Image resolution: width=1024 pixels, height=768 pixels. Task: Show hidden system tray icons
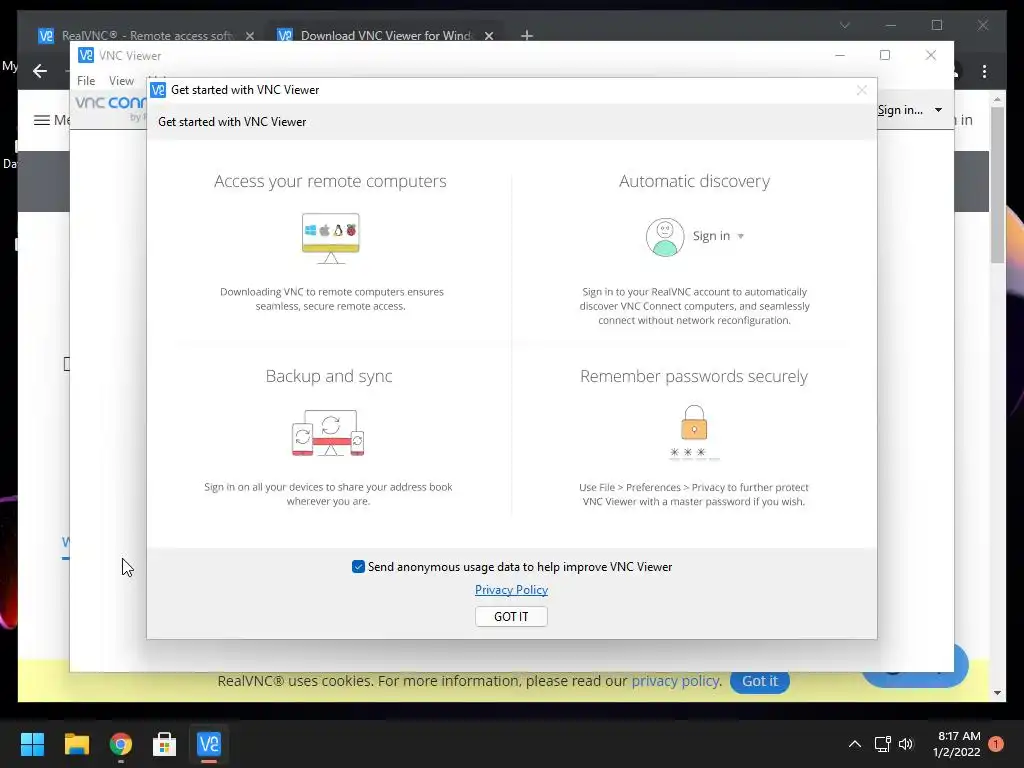(854, 744)
